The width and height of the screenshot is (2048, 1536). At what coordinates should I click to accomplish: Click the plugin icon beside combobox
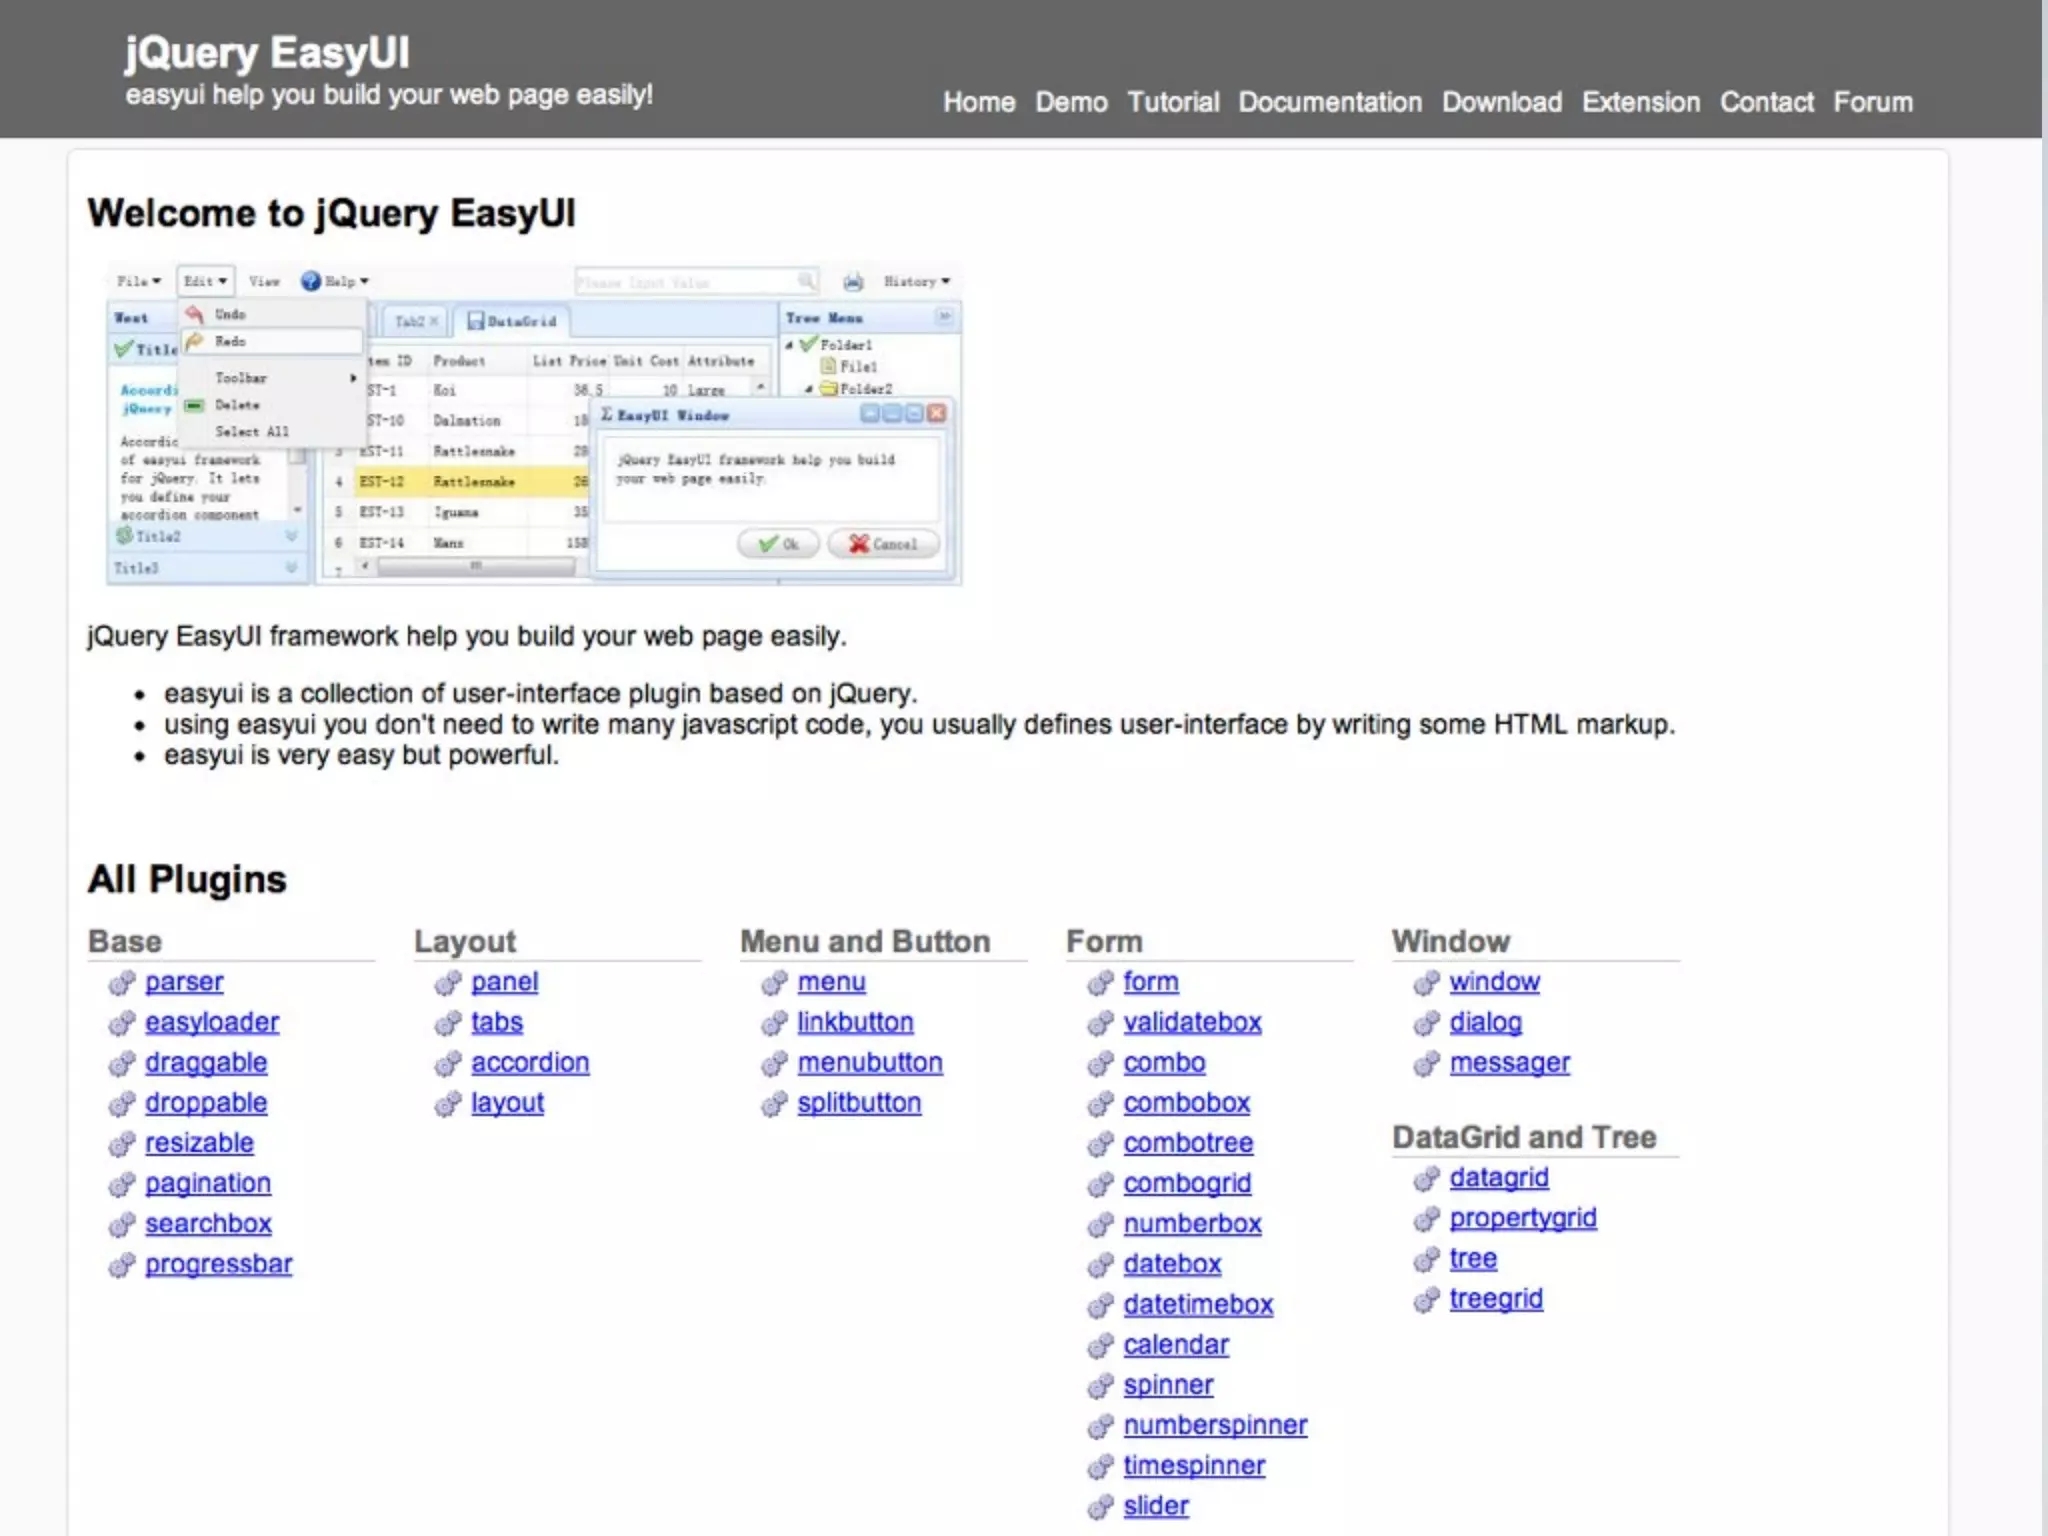pos(1100,1104)
